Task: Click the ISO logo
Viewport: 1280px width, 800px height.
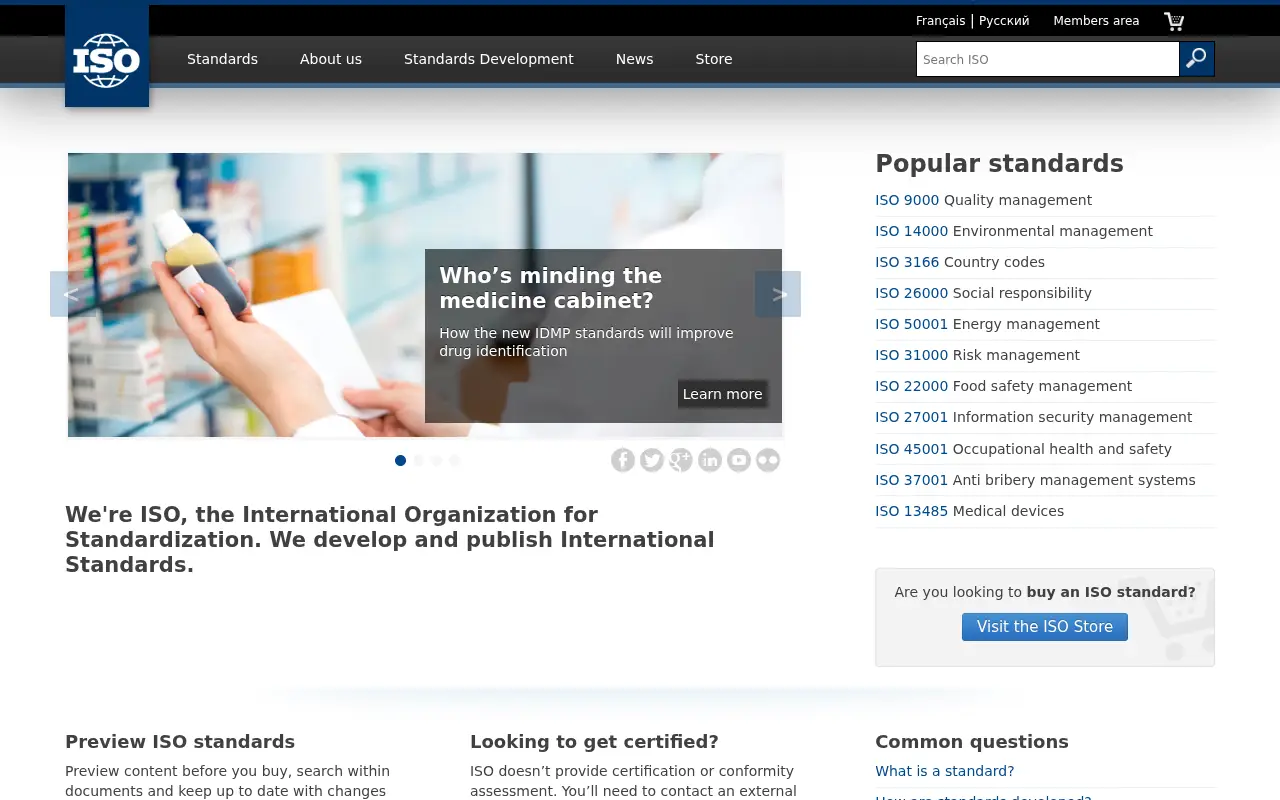Action: click(x=107, y=56)
